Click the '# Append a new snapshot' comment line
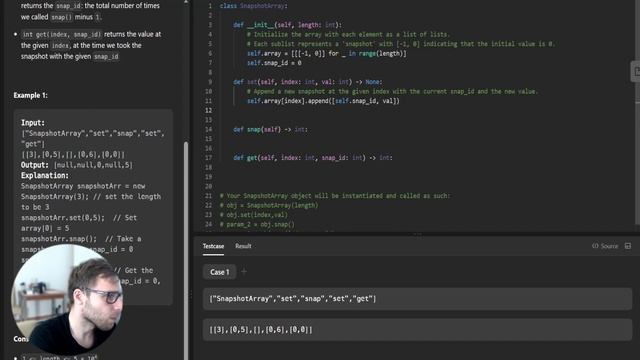The width and height of the screenshot is (640, 360). point(392,91)
